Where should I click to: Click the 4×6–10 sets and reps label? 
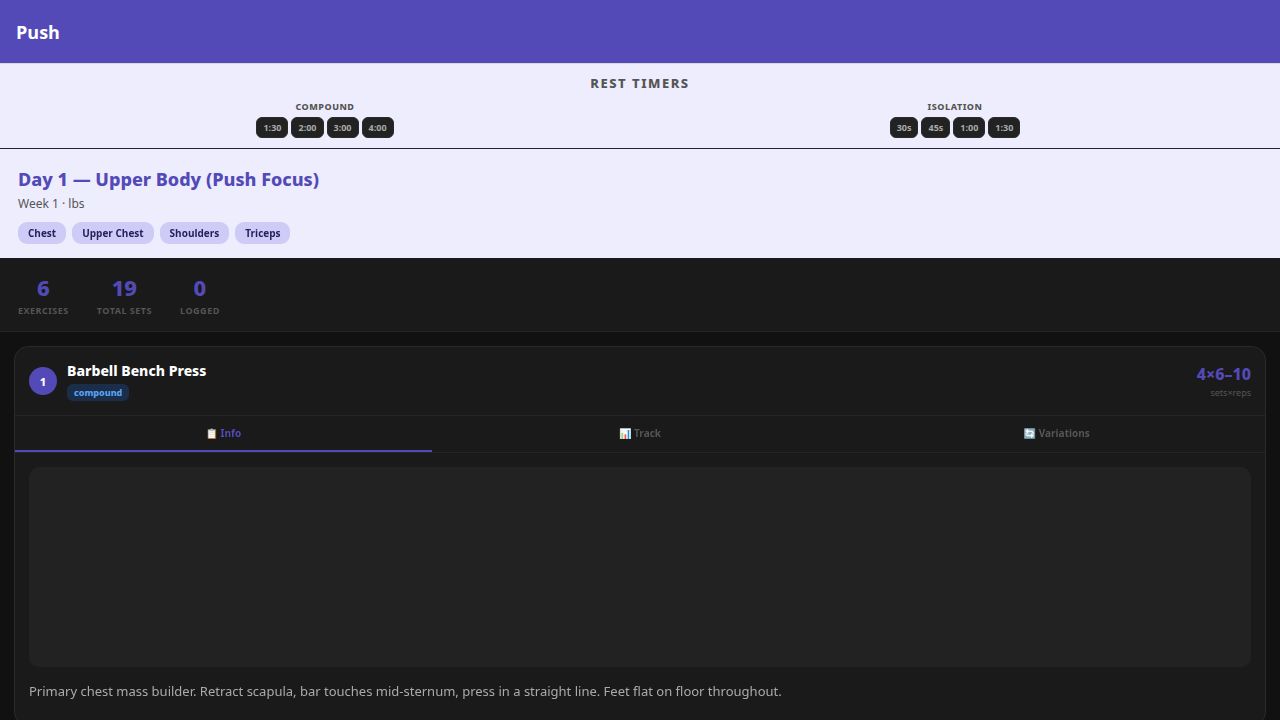pos(1223,374)
